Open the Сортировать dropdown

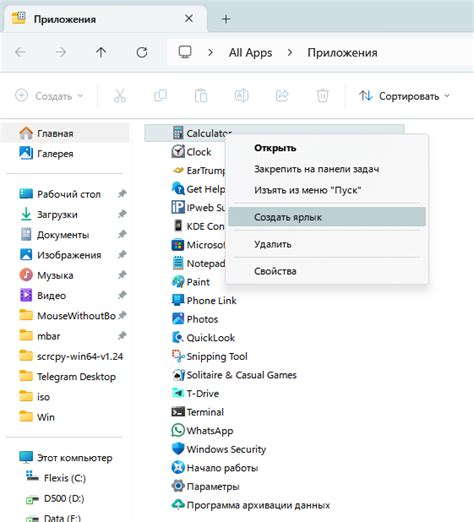pos(404,96)
